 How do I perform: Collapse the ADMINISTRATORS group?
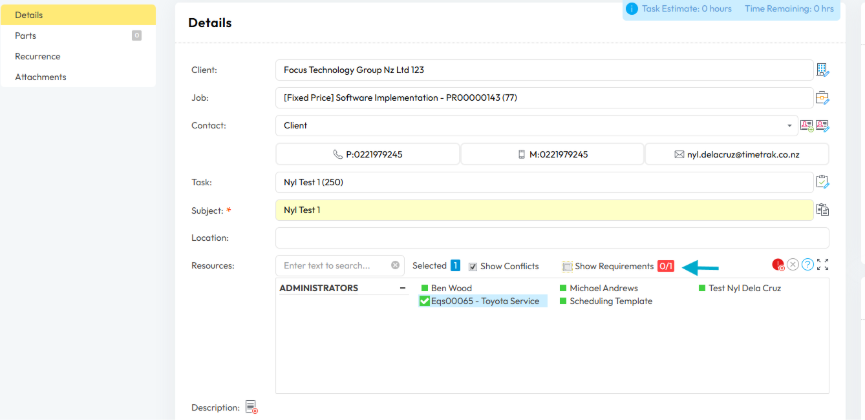(401, 288)
